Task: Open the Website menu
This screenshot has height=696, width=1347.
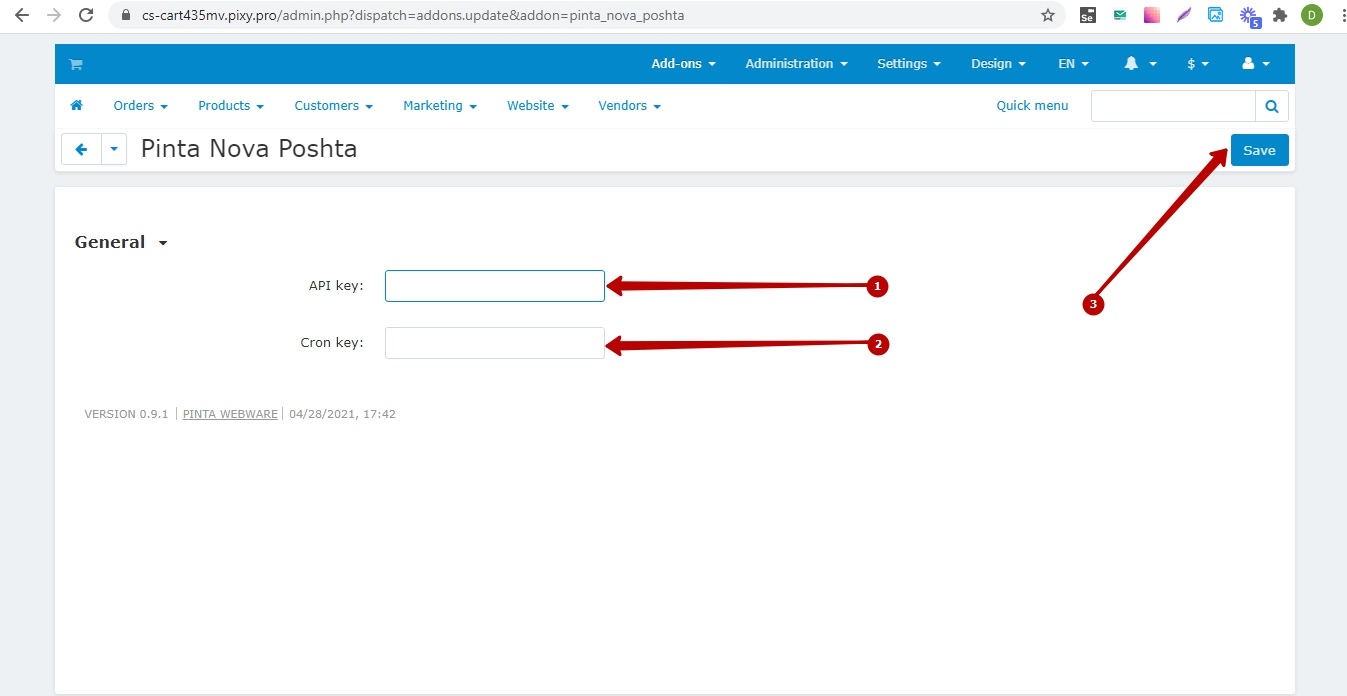Action: click(x=538, y=105)
